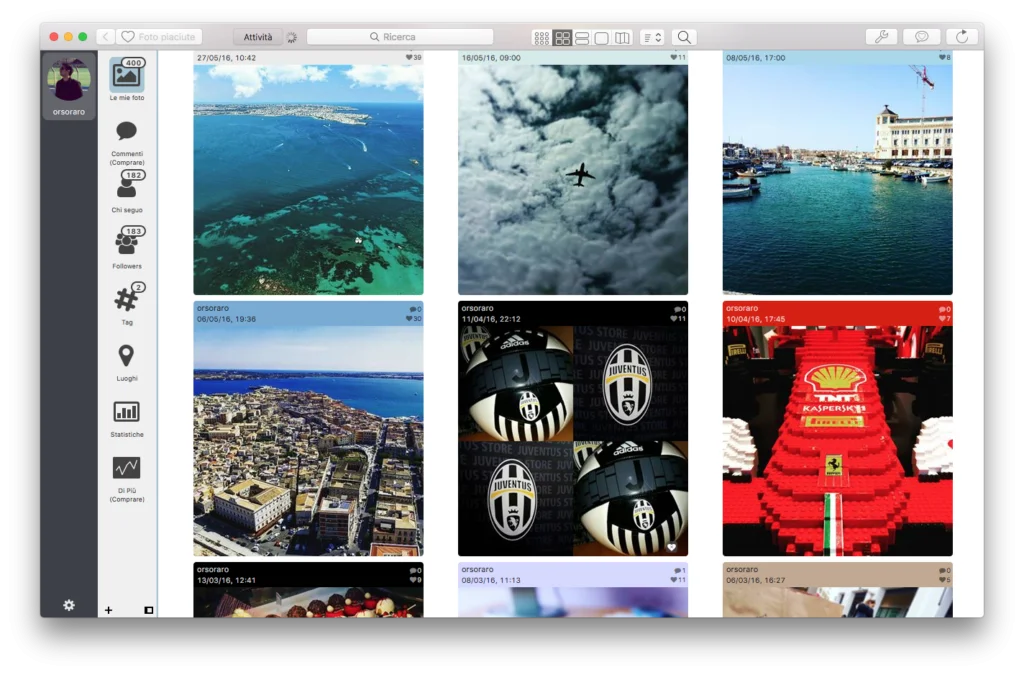
Task: Open the Luoghi places section
Action: tap(127, 362)
